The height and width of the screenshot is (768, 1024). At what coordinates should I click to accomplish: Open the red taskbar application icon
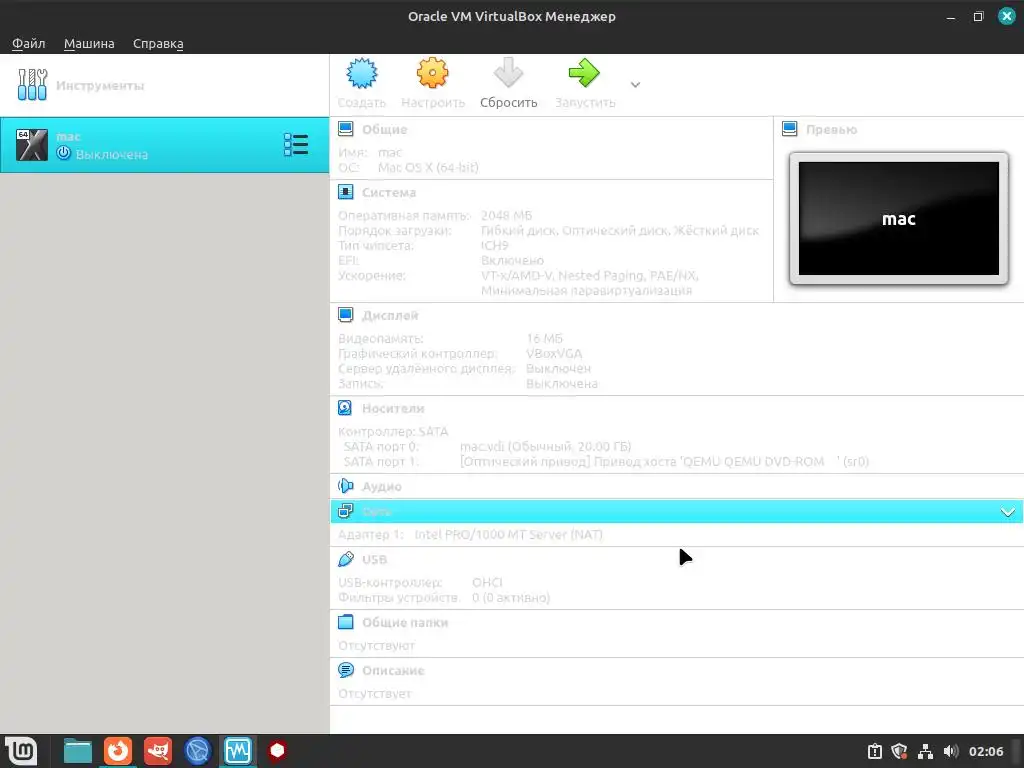tap(158, 751)
